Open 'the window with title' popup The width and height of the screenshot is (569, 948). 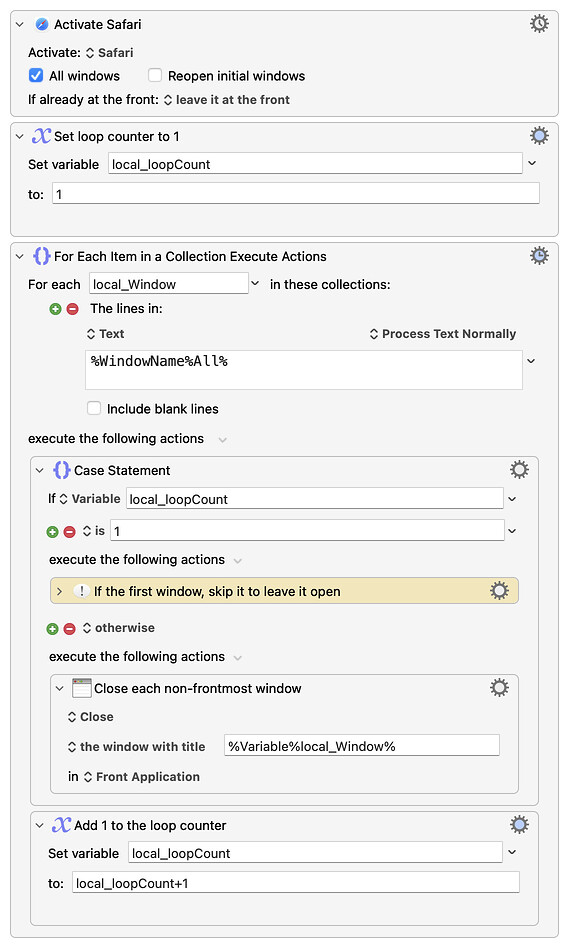click(137, 747)
